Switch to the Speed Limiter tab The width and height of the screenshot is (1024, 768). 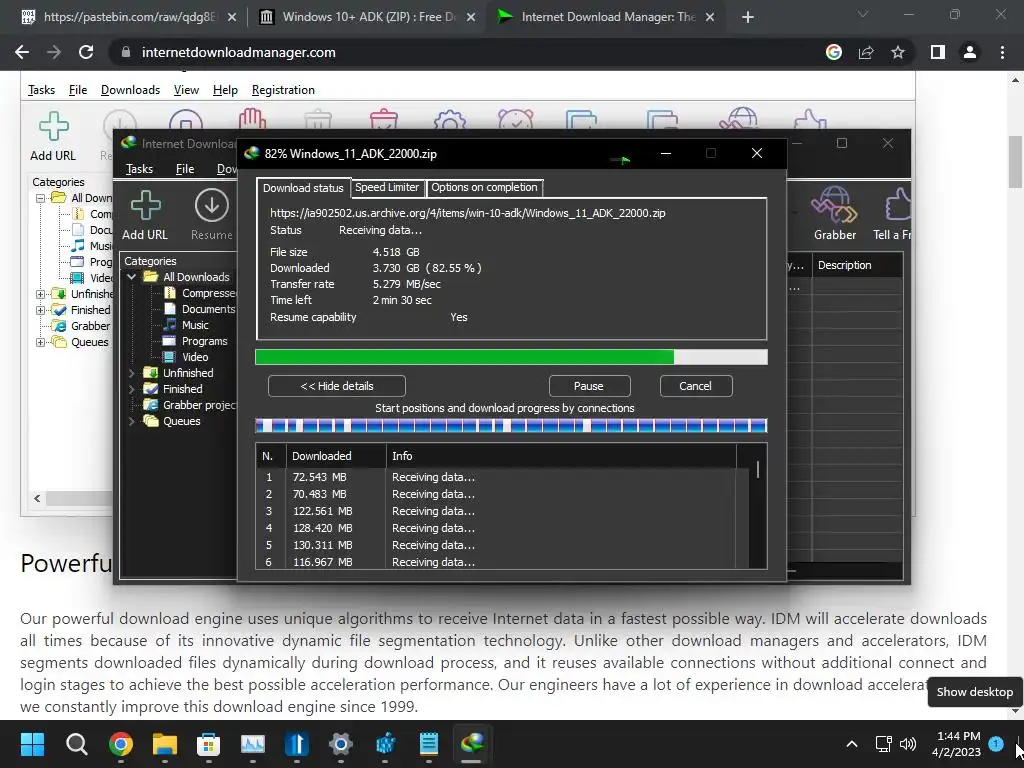coord(387,187)
